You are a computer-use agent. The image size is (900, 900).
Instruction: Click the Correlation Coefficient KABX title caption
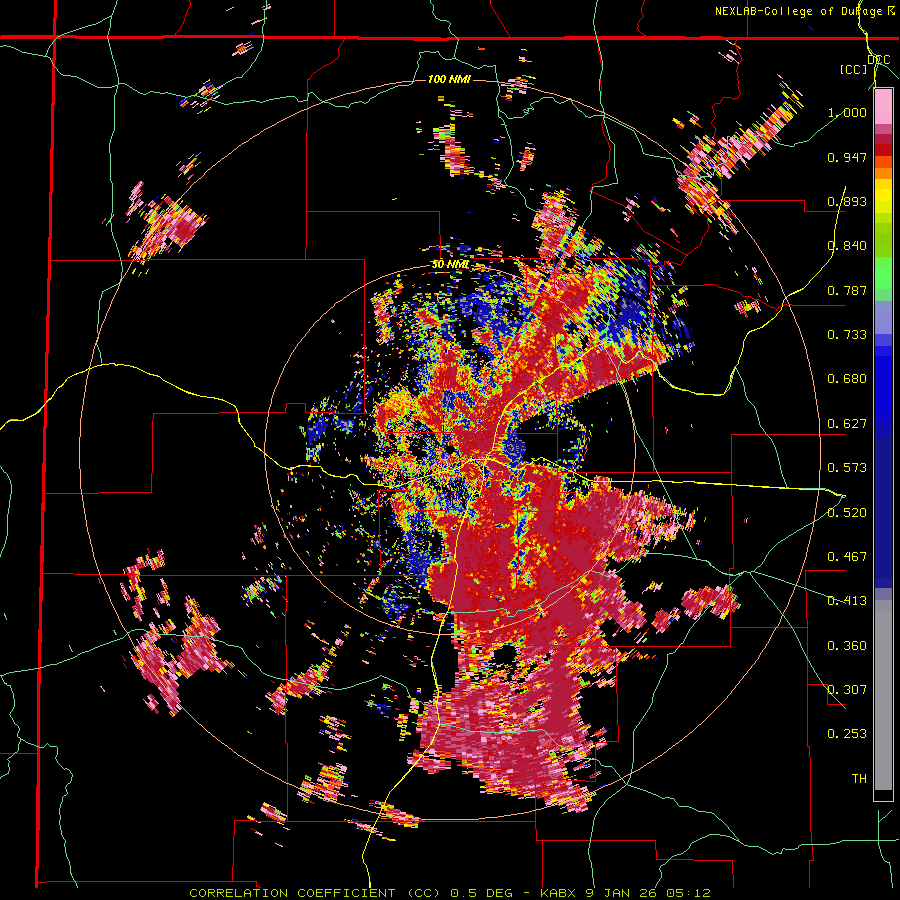point(450,893)
